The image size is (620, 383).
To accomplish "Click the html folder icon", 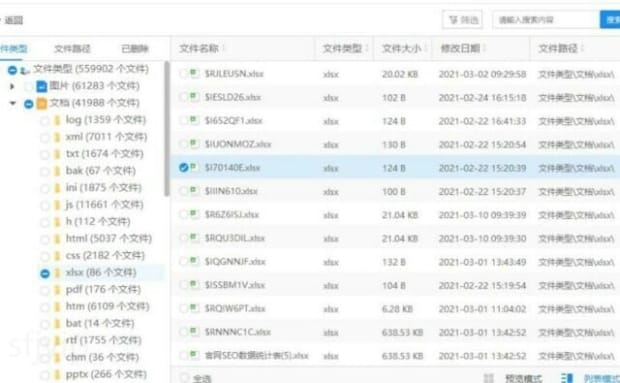I will 57,239.
